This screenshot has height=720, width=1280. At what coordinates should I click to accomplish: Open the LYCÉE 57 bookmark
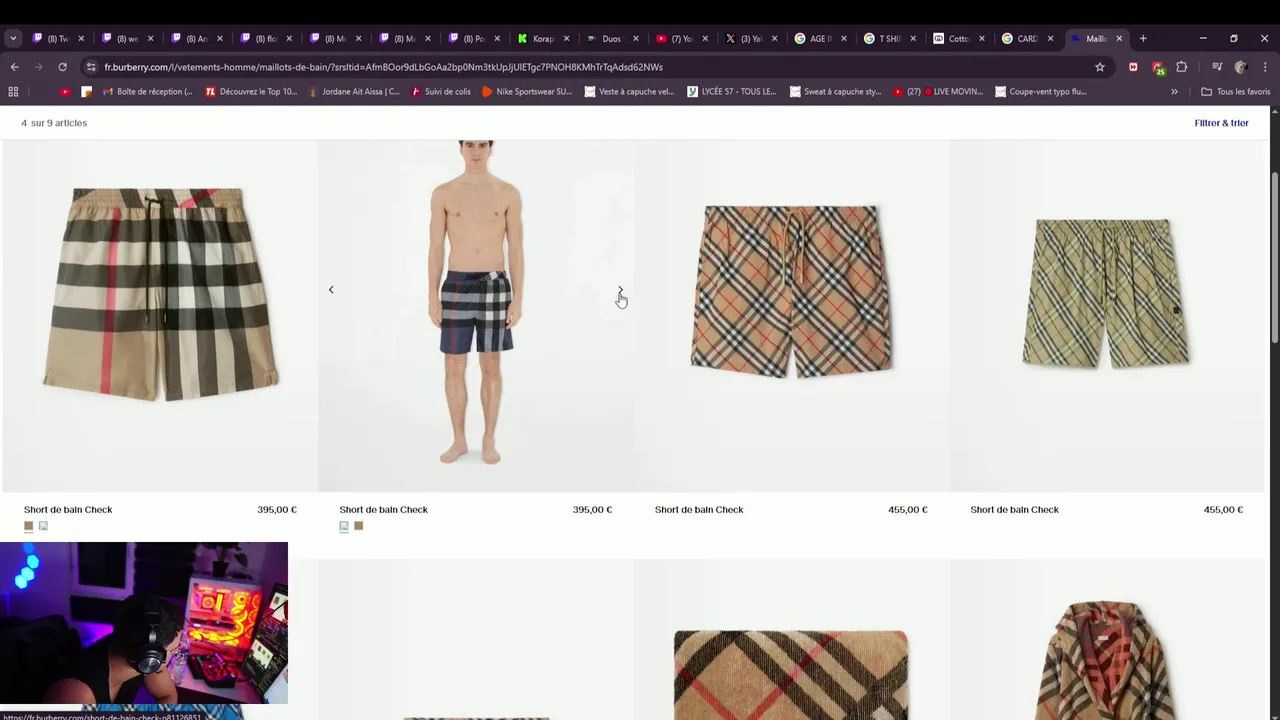tap(732, 92)
